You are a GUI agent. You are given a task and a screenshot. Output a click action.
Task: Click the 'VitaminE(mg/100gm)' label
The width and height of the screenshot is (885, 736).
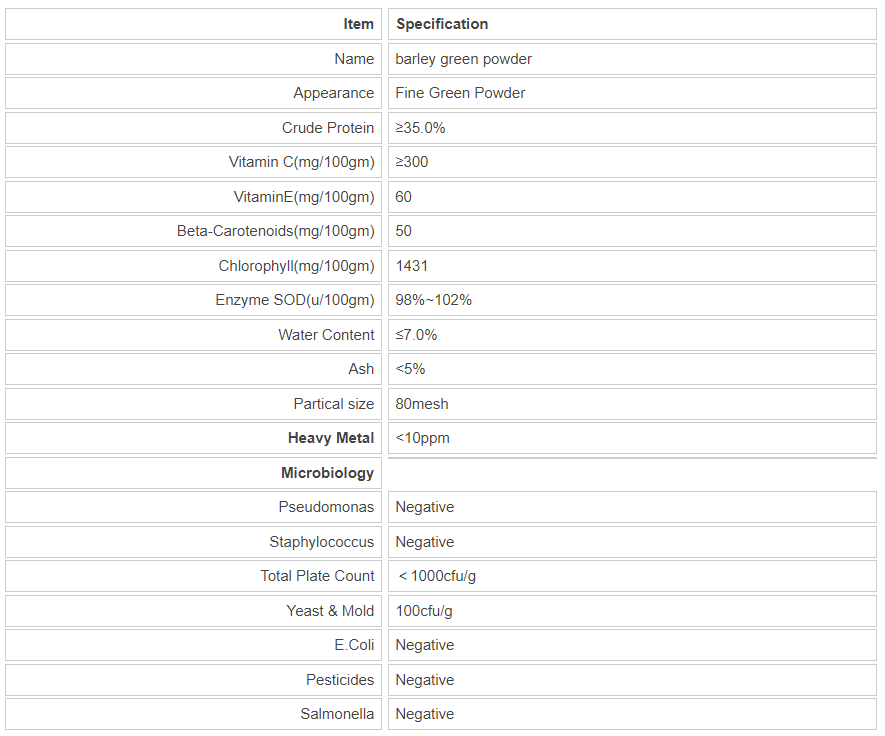click(304, 197)
